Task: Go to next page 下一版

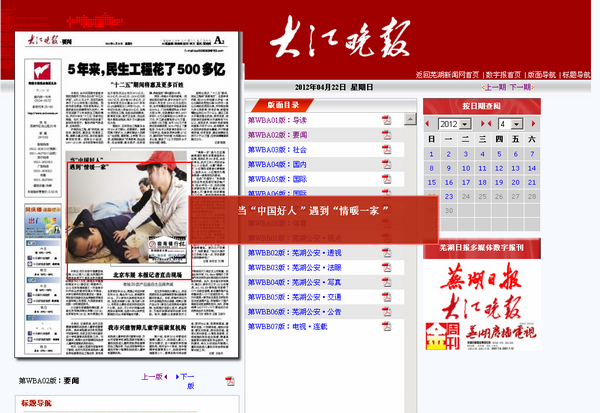Action: [186, 381]
